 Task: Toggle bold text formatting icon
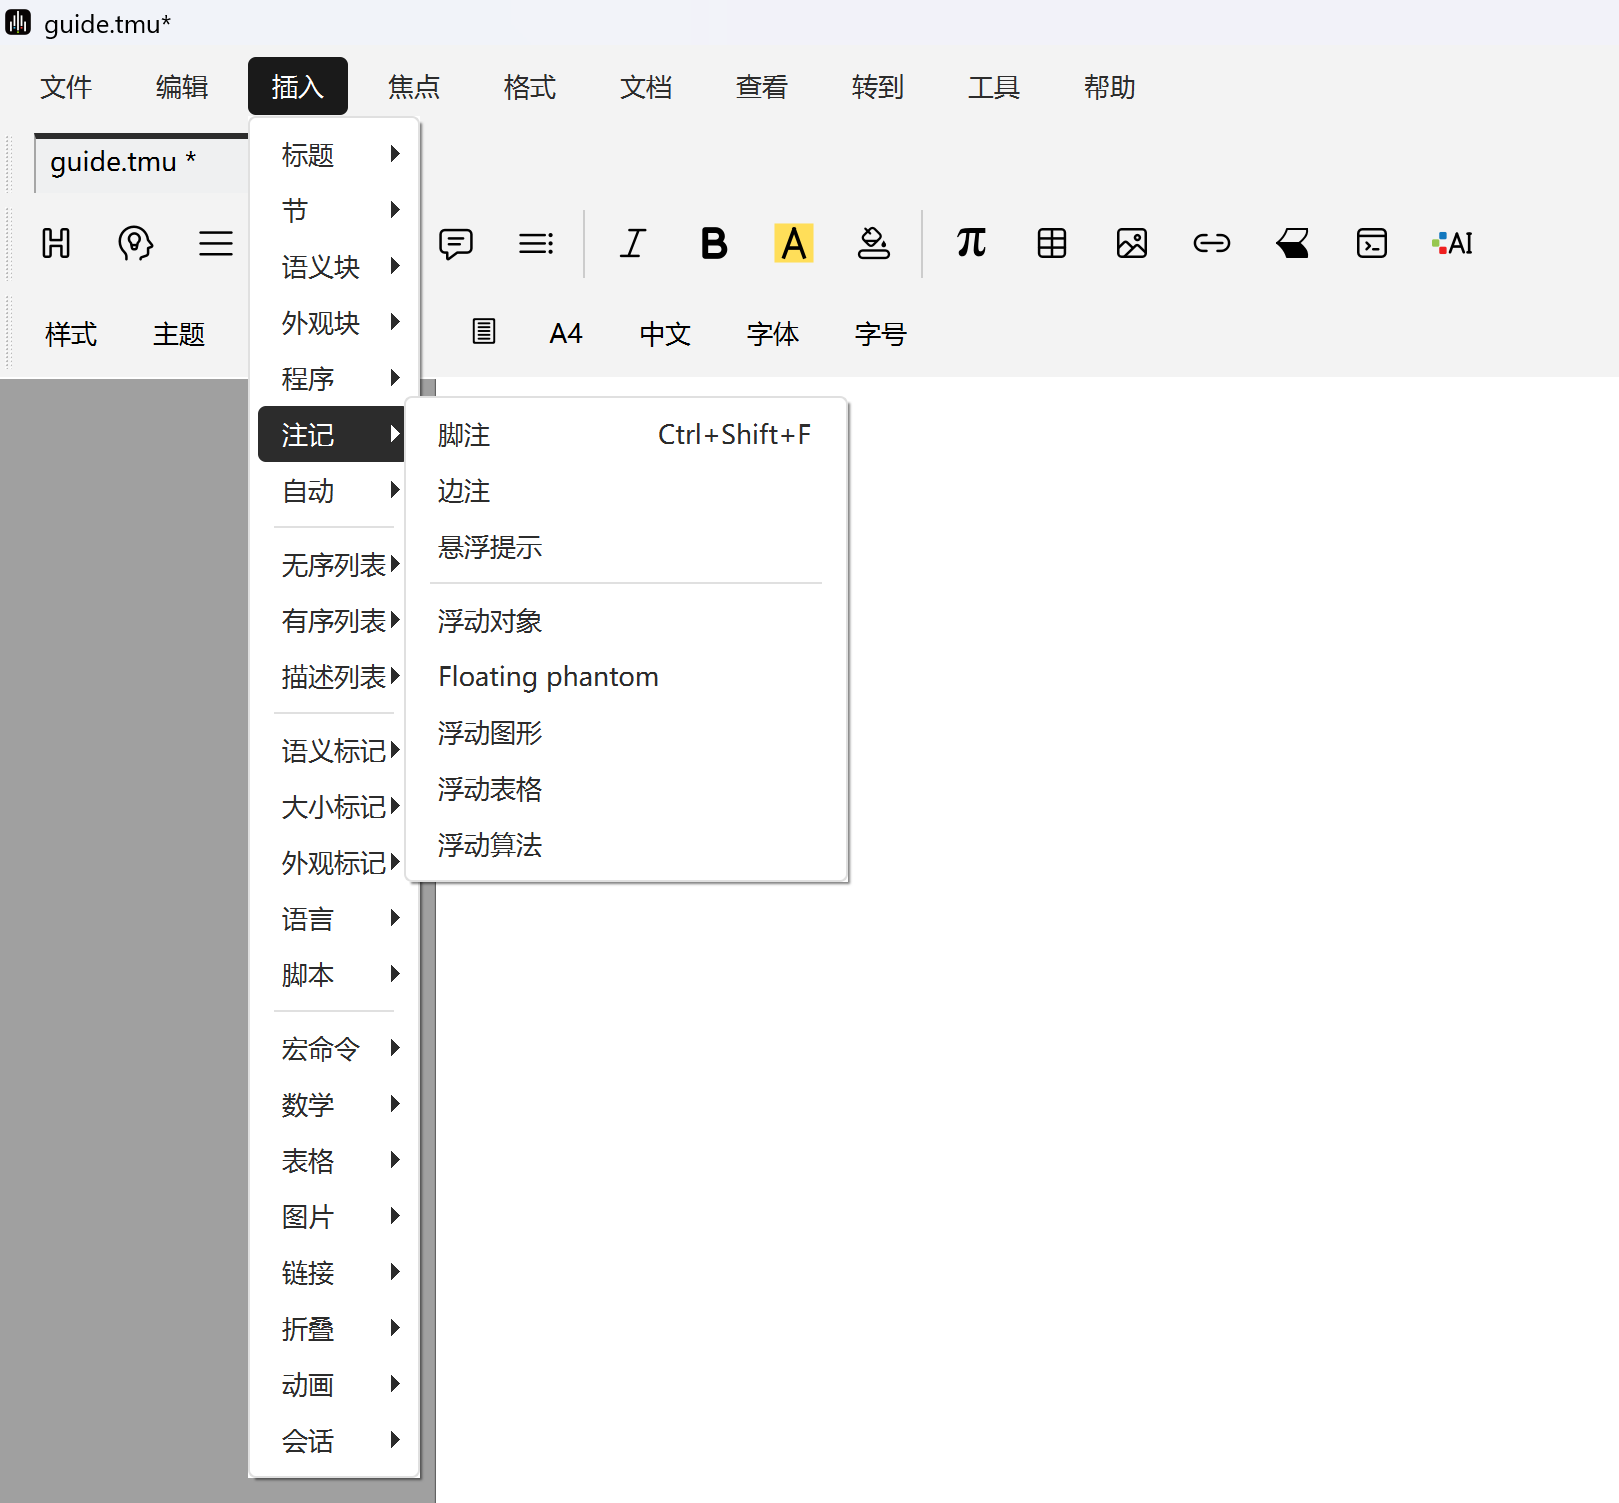click(x=713, y=243)
